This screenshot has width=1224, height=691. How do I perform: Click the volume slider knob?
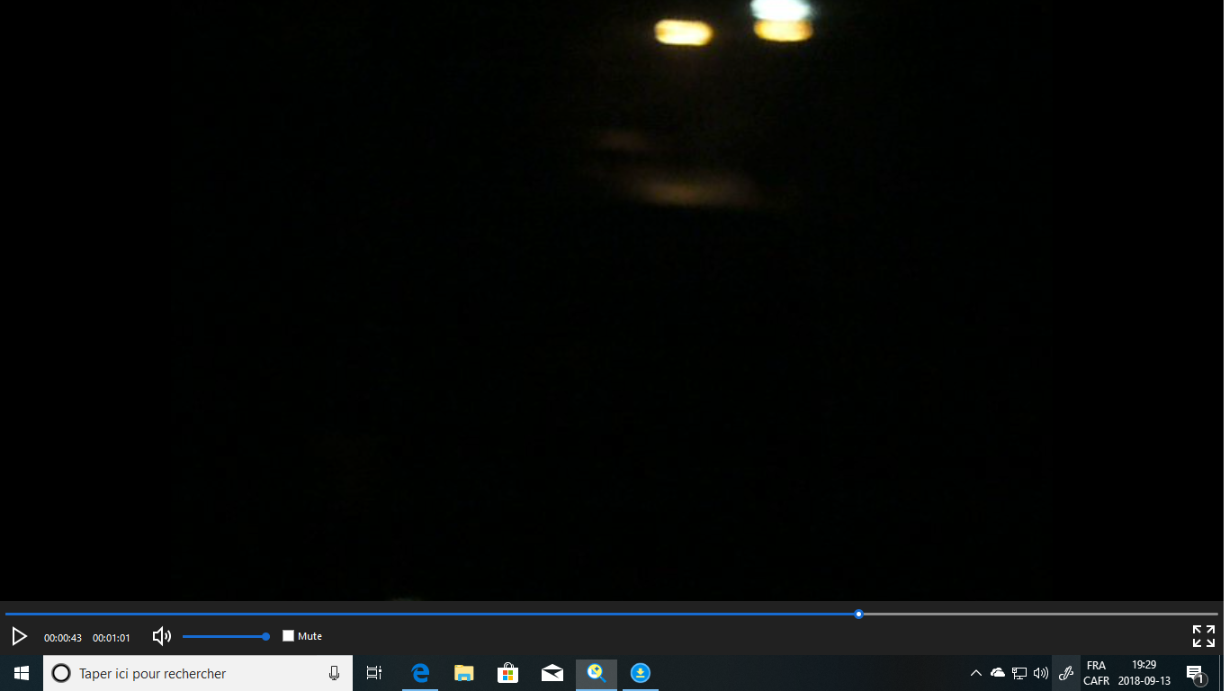click(266, 636)
